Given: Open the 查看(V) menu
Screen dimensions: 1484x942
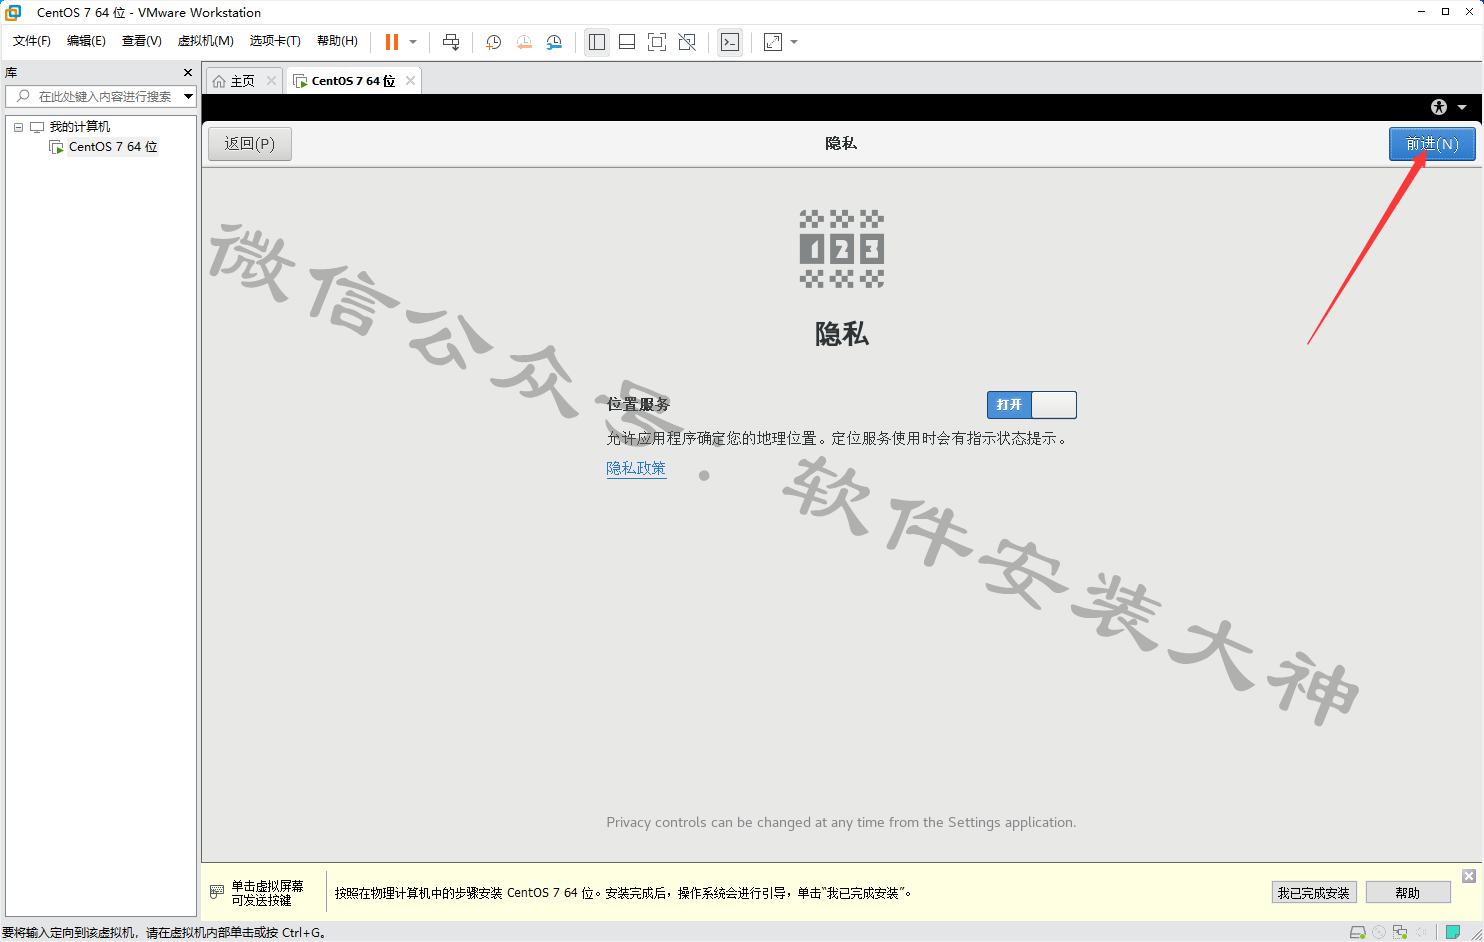Looking at the screenshot, I should [142, 41].
